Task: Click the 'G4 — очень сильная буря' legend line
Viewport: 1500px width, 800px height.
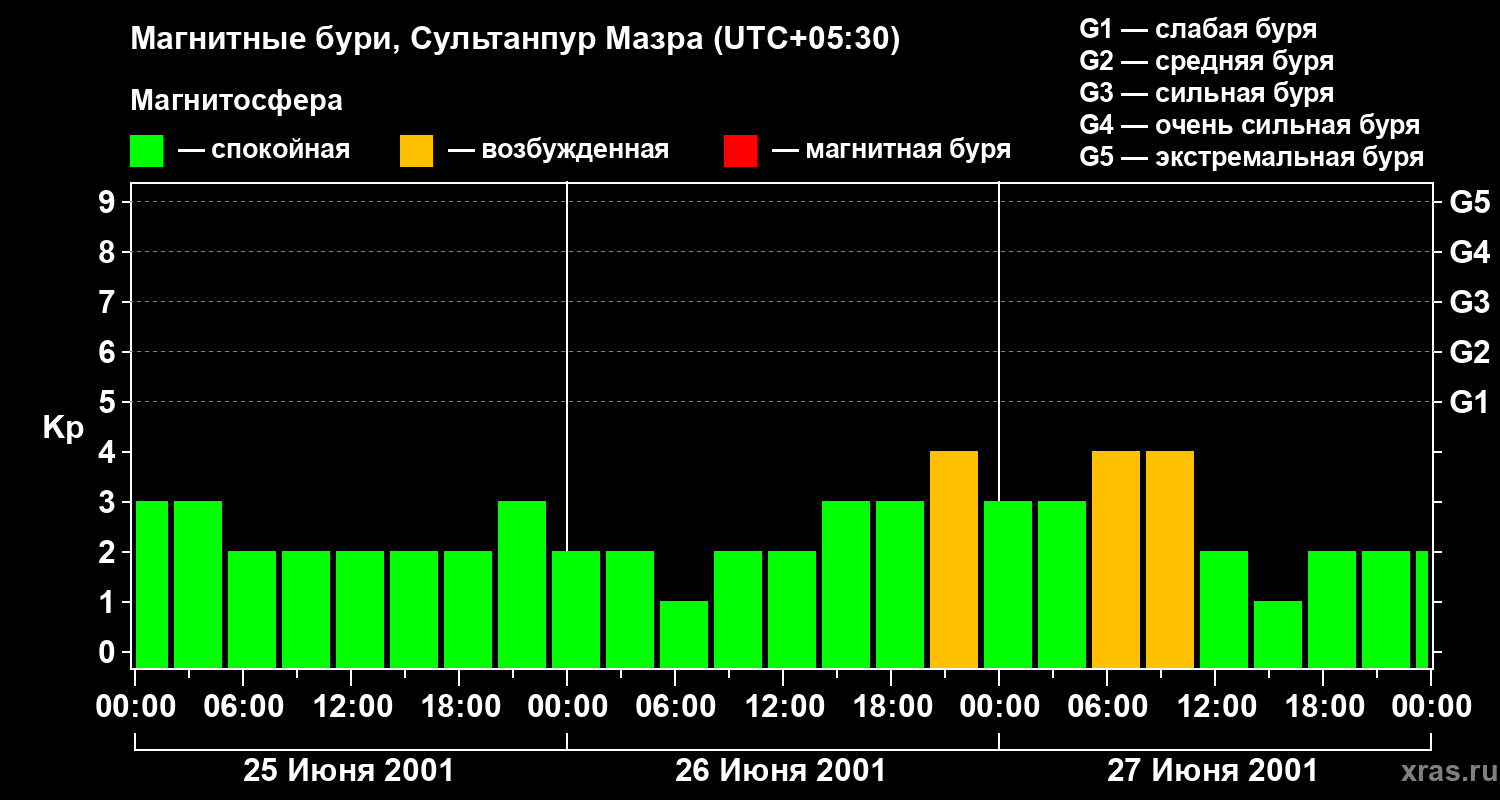Action: pyautogui.click(x=1250, y=125)
